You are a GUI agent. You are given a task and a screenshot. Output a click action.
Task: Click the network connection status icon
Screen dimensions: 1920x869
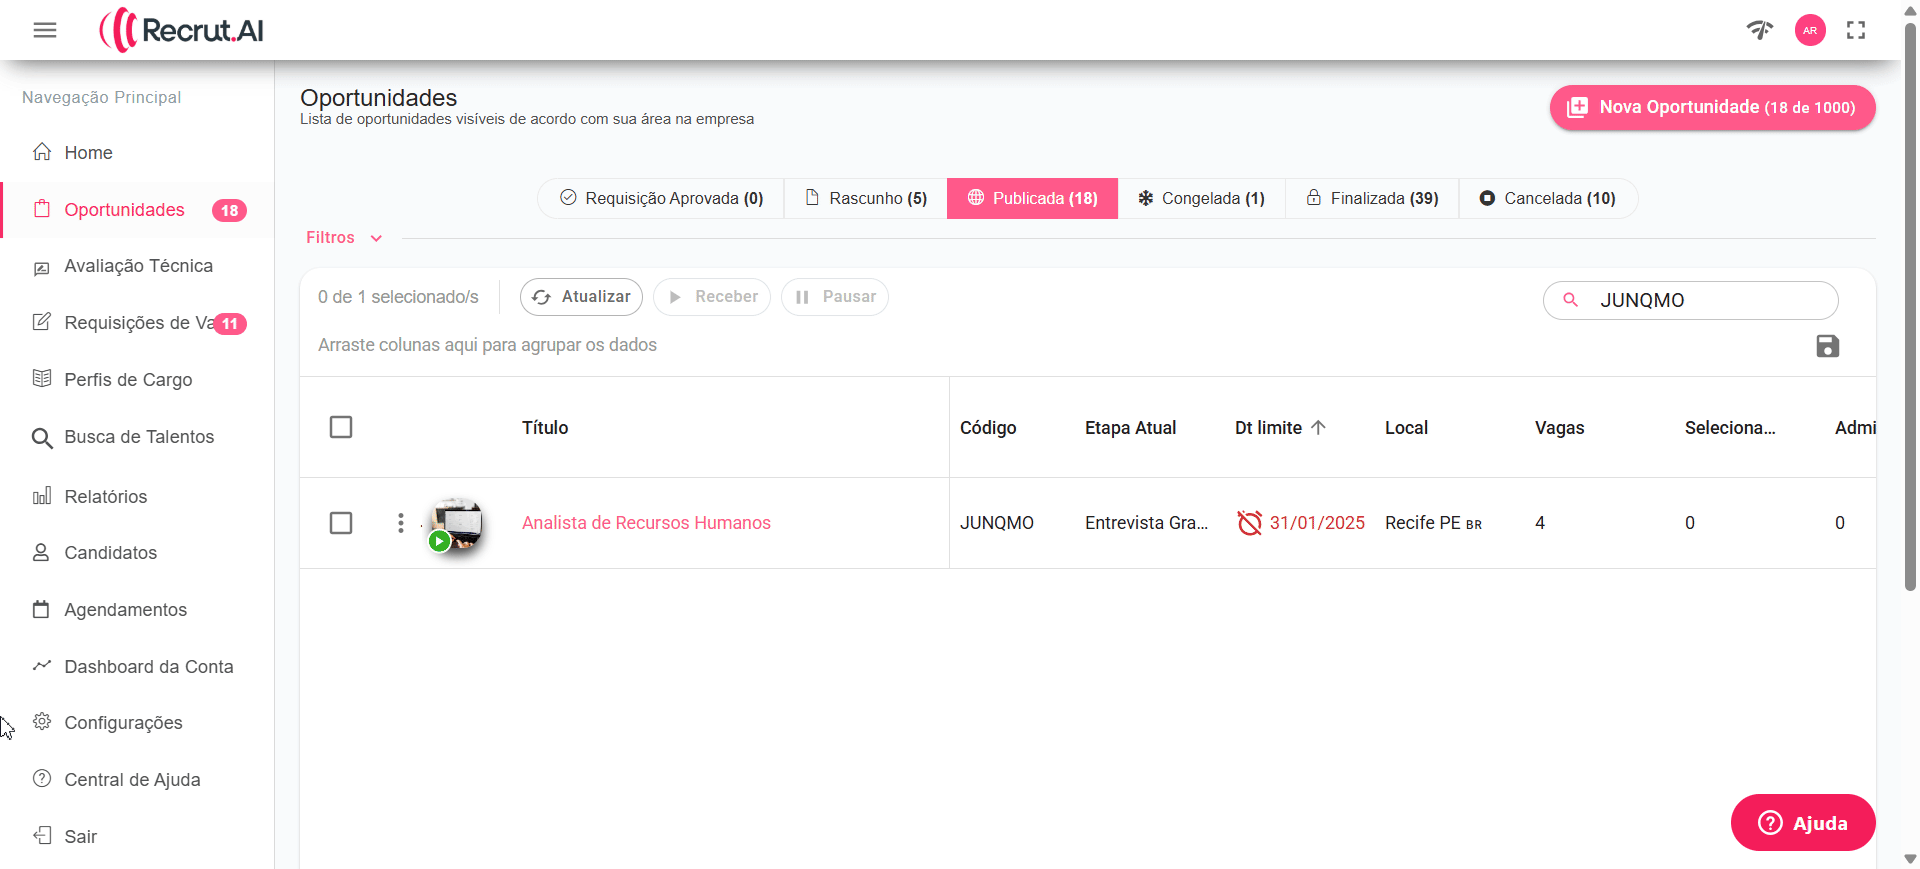pos(1760,30)
